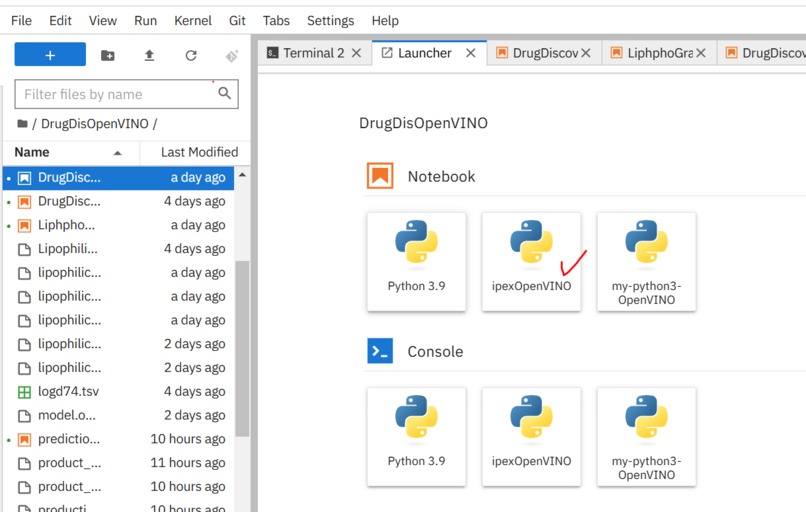Click the blue Console section icon
The image size is (806, 512).
[x=380, y=351]
